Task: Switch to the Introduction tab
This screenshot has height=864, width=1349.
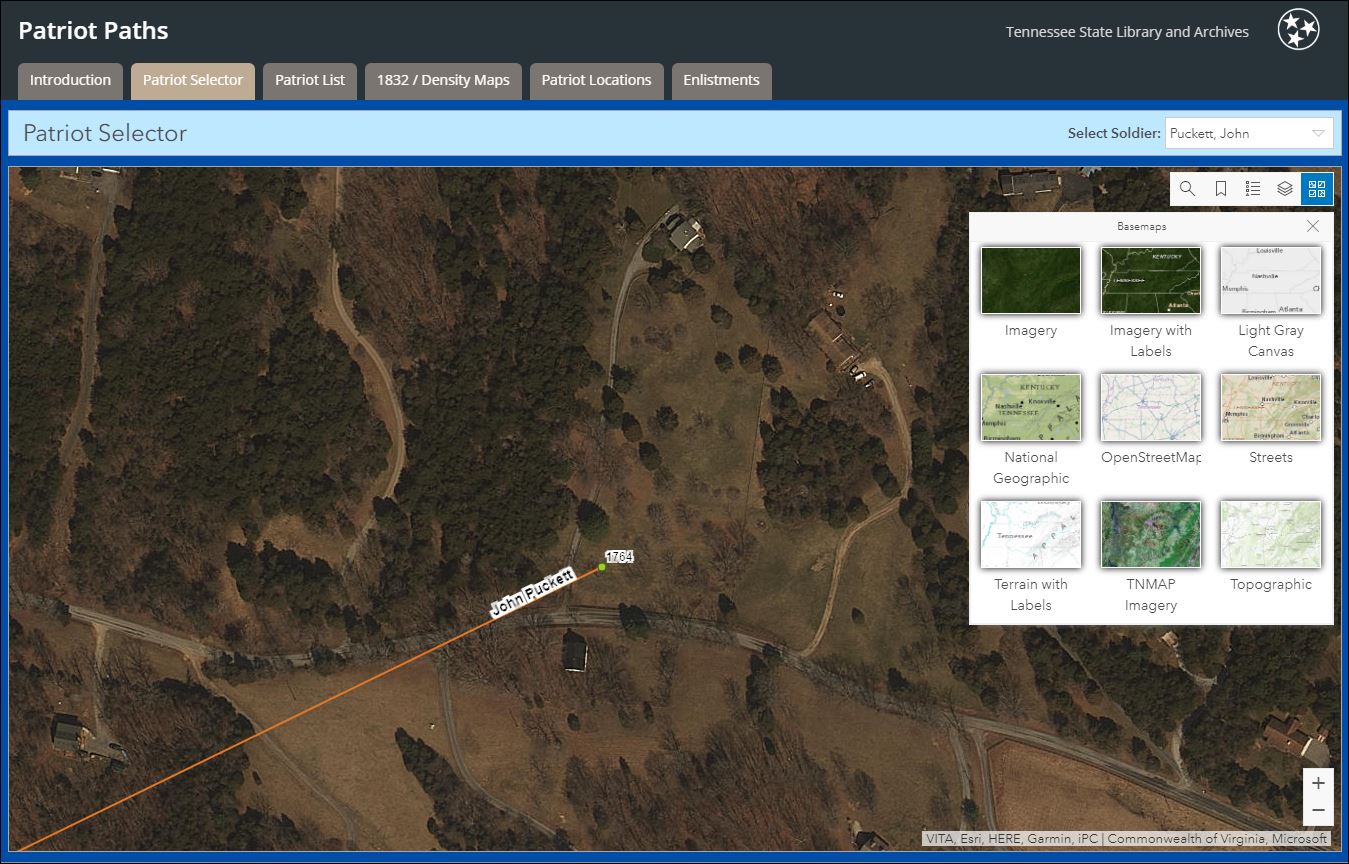Action: [x=70, y=81]
